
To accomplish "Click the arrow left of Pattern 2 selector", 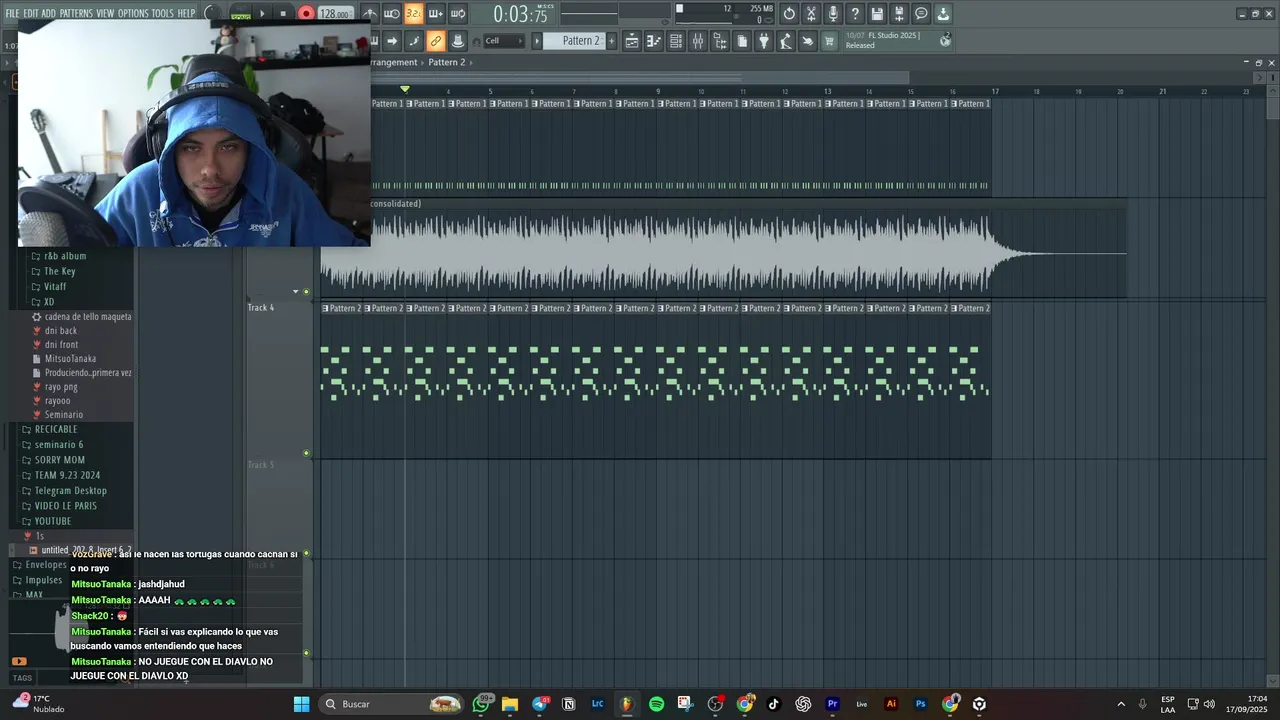I will (536, 41).
